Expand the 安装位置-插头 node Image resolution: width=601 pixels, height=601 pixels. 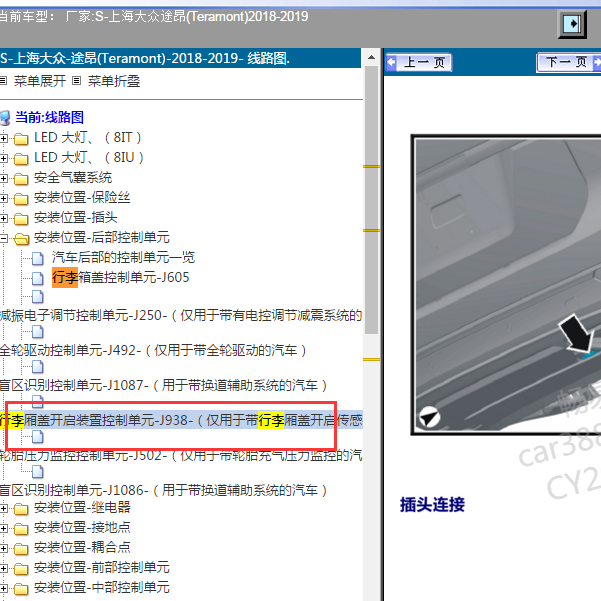coord(3,218)
